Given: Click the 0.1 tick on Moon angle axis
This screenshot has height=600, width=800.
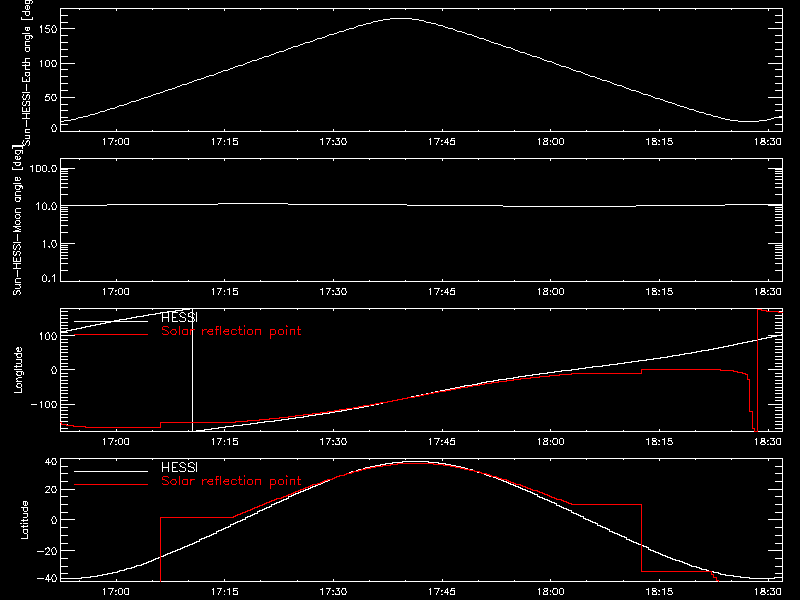Looking at the screenshot, I should pyautogui.click(x=49, y=278).
